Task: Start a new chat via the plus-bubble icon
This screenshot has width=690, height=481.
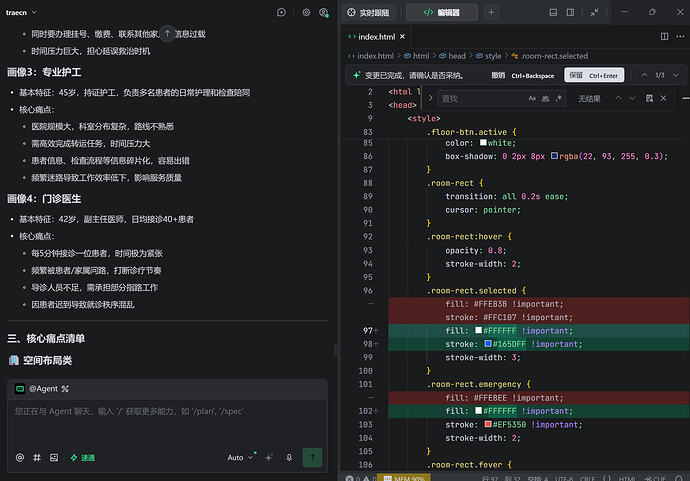Action: pos(281,12)
